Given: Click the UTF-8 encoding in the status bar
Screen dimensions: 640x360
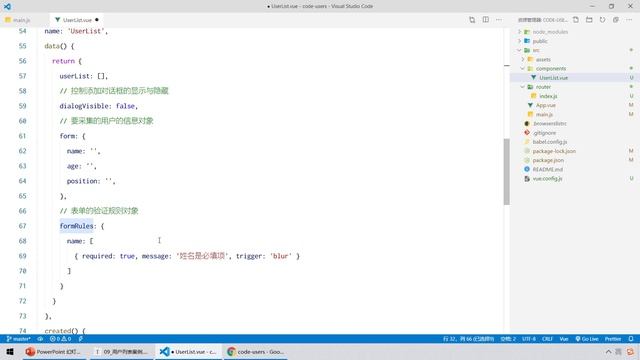Looking at the screenshot, I should pyautogui.click(x=529, y=339).
